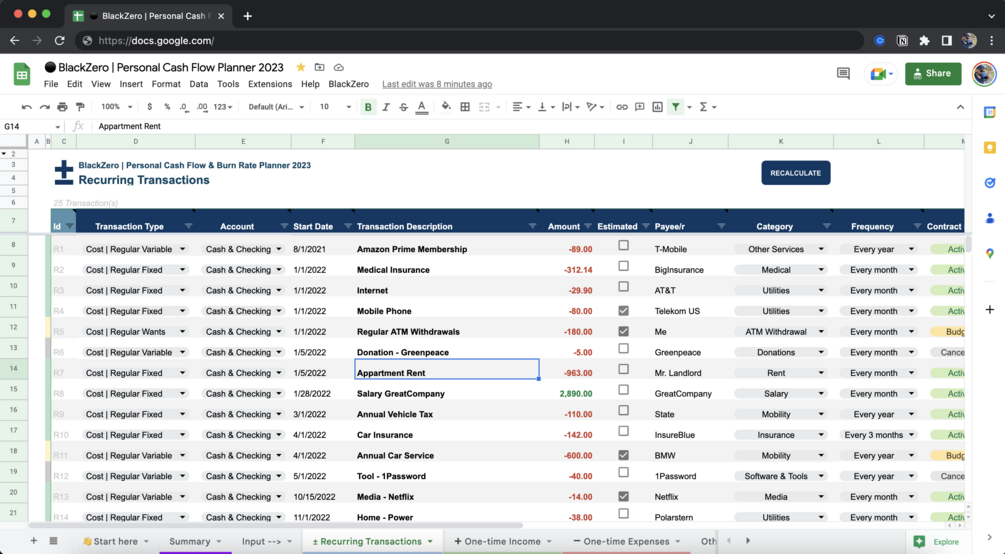
Task: Open the last edit history link
Action: click(x=437, y=84)
